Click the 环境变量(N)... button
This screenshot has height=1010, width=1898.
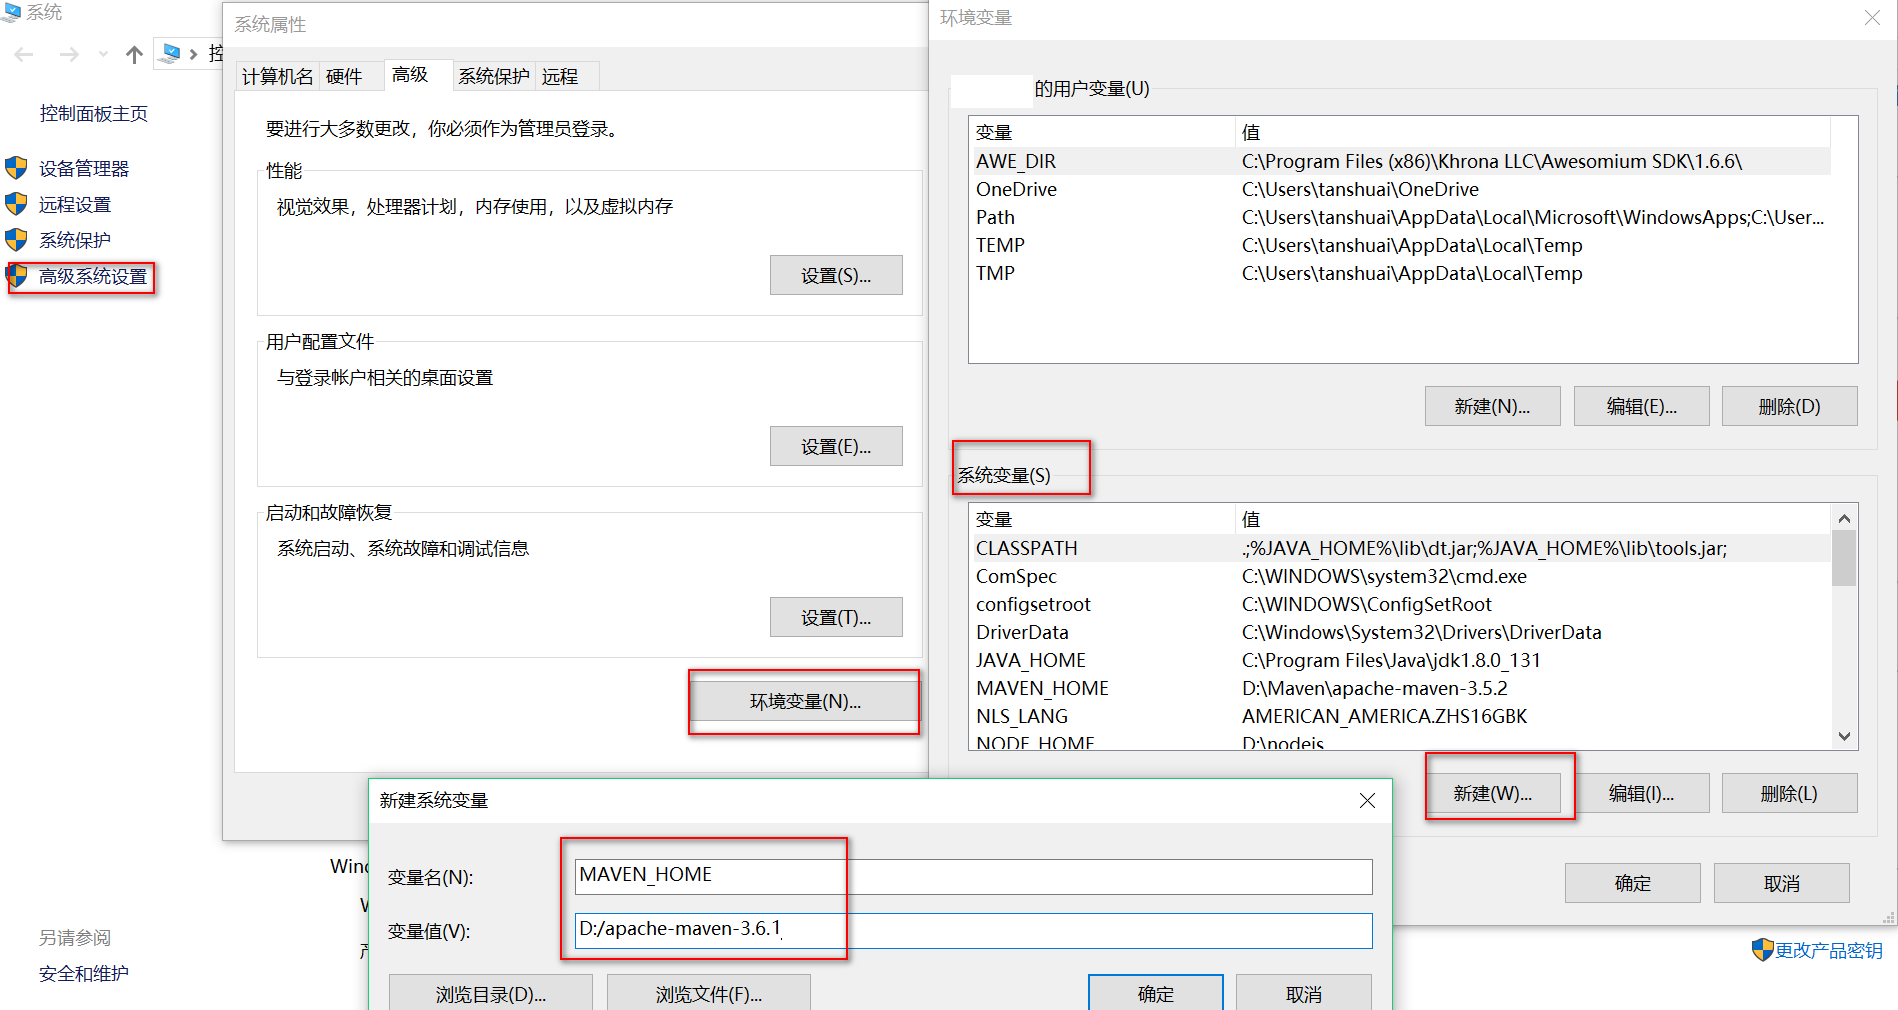[805, 702]
